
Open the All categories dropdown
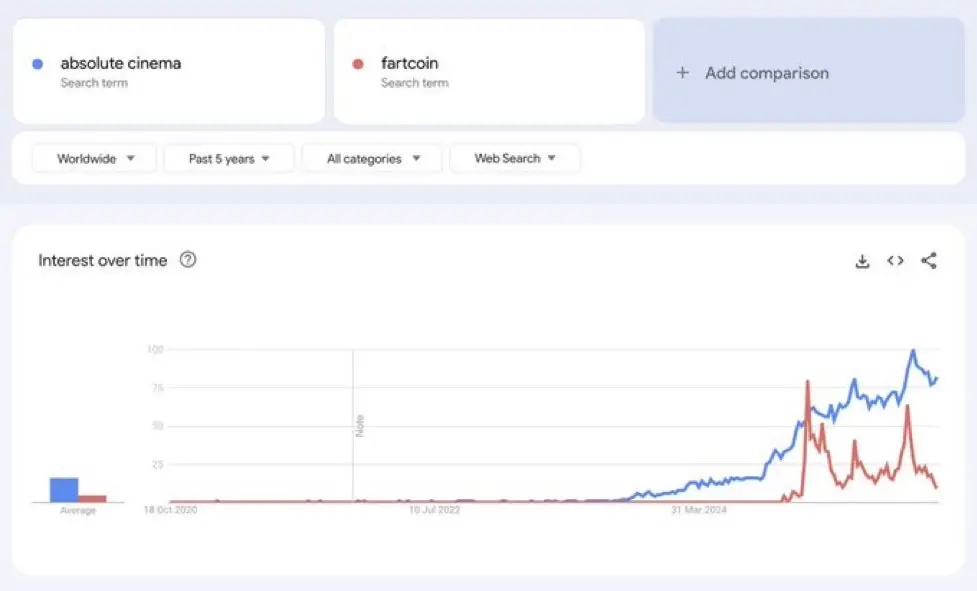click(x=372, y=159)
